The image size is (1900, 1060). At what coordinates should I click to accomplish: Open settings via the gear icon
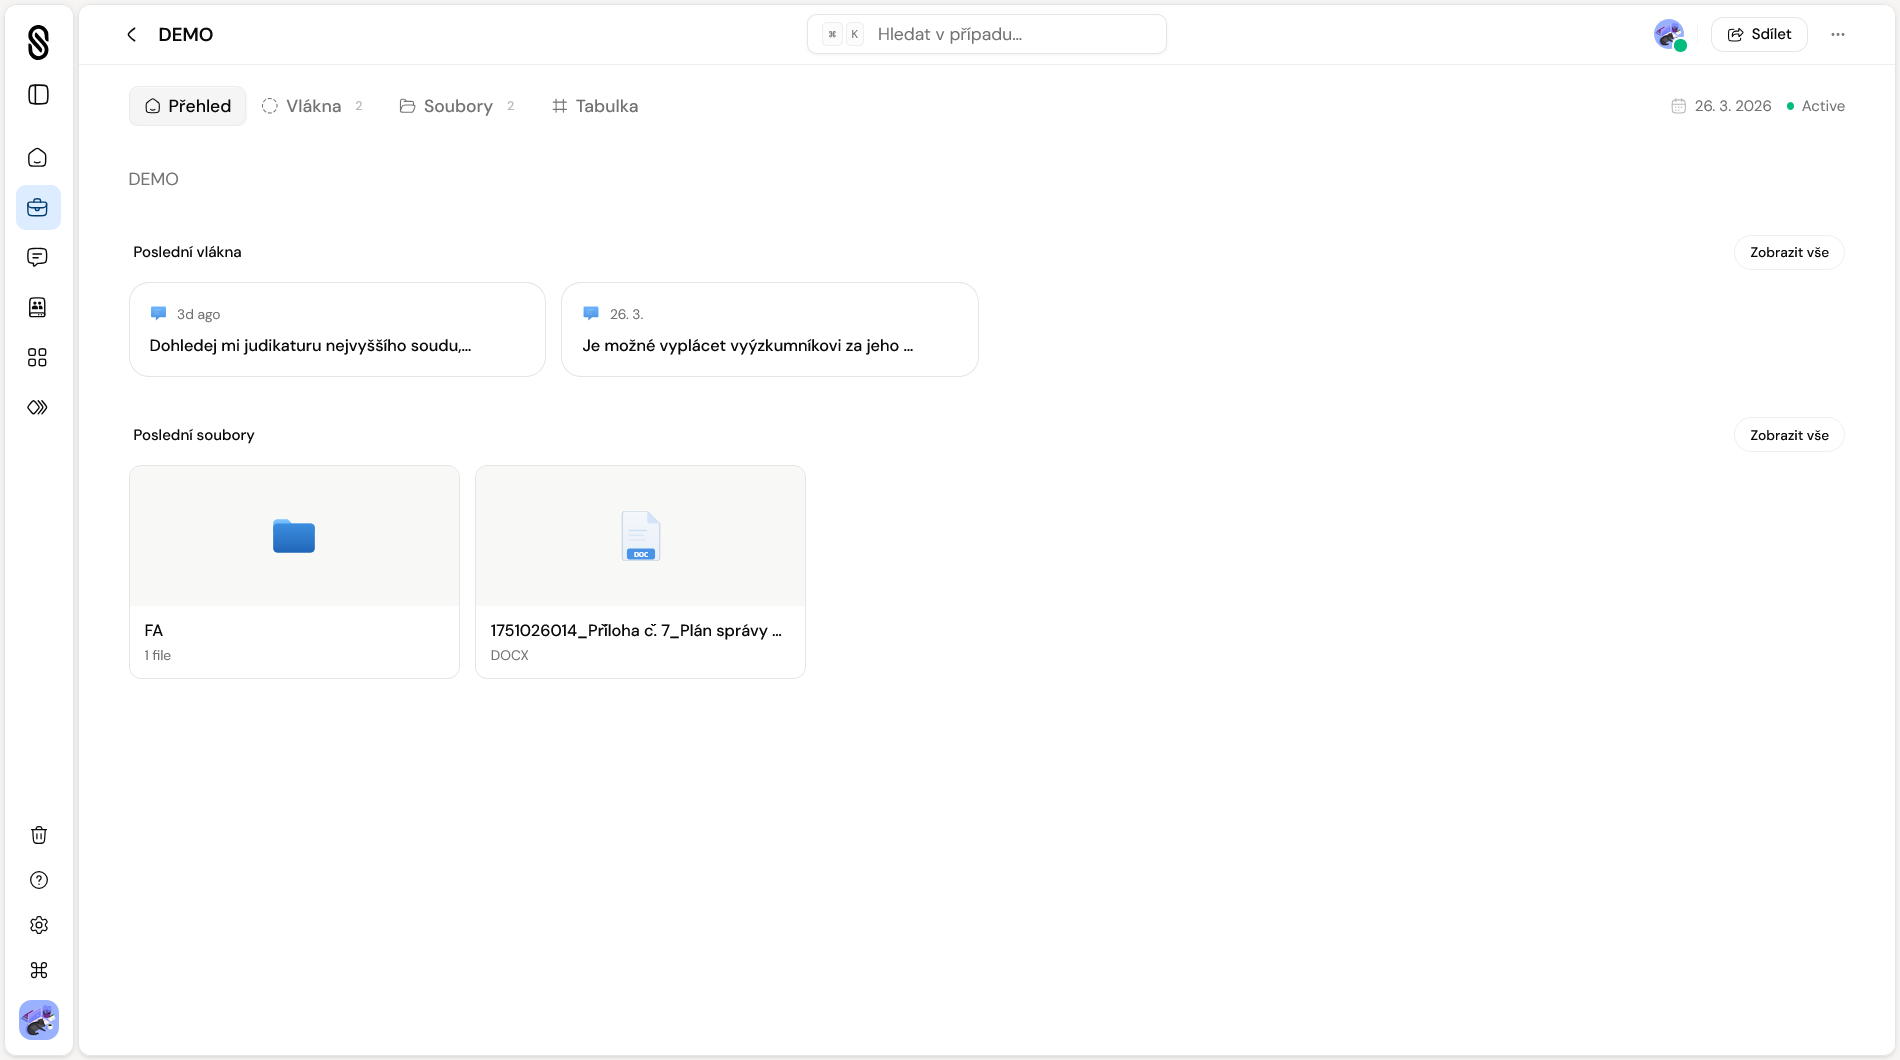(38, 925)
